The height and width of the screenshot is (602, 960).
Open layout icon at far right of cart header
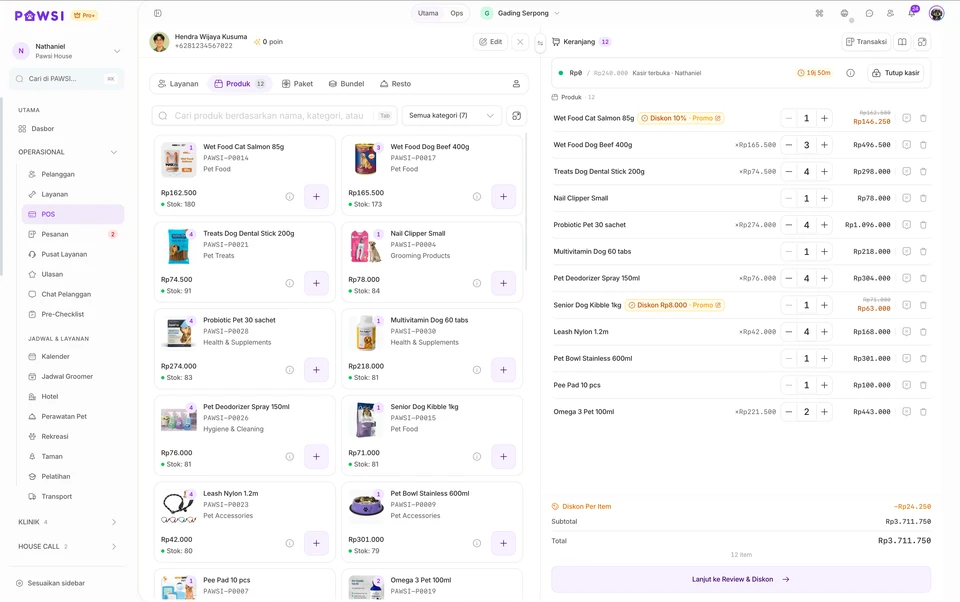[x=922, y=42]
